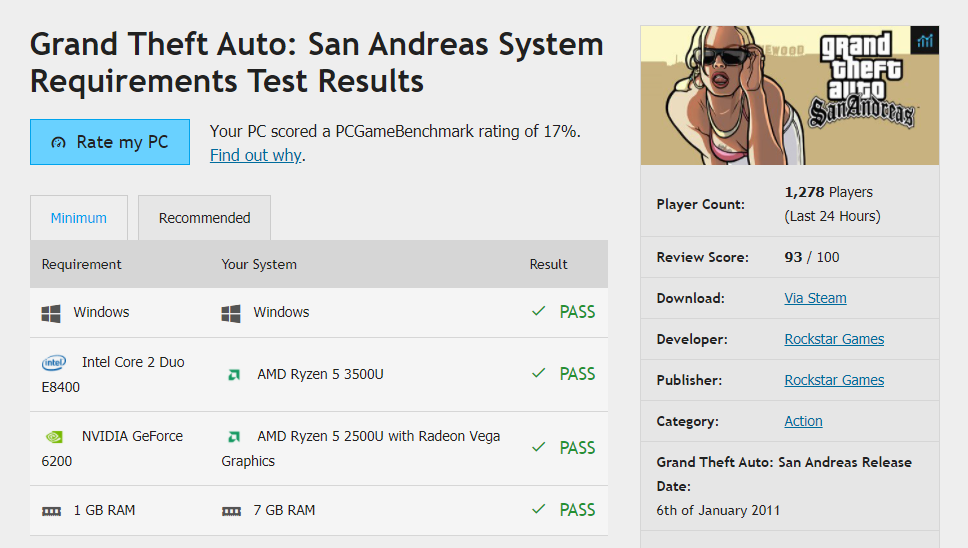The image size is (968, 548).
Task: Switch to the Minimum tab
Action: 78,218
